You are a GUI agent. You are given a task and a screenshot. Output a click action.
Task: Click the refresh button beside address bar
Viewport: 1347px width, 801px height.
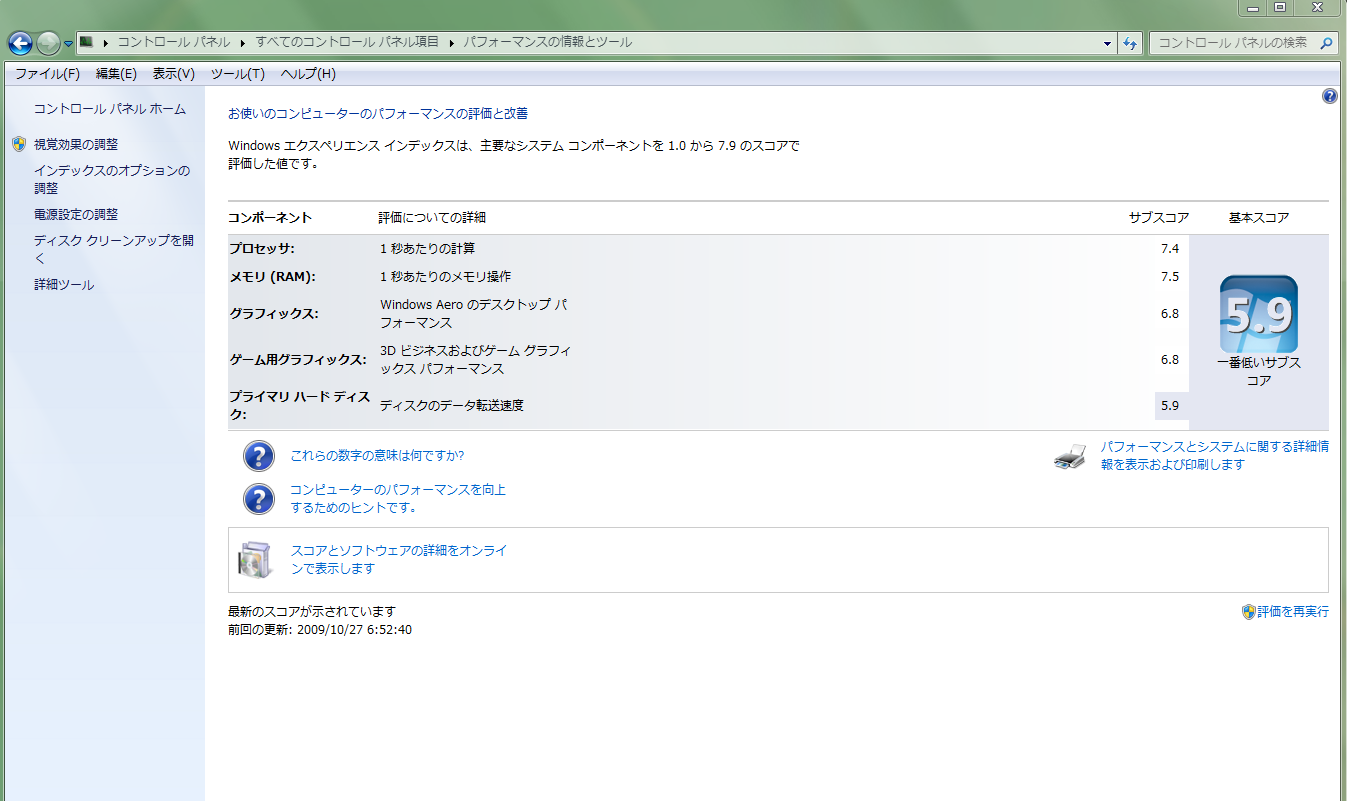coord(1130,43)
